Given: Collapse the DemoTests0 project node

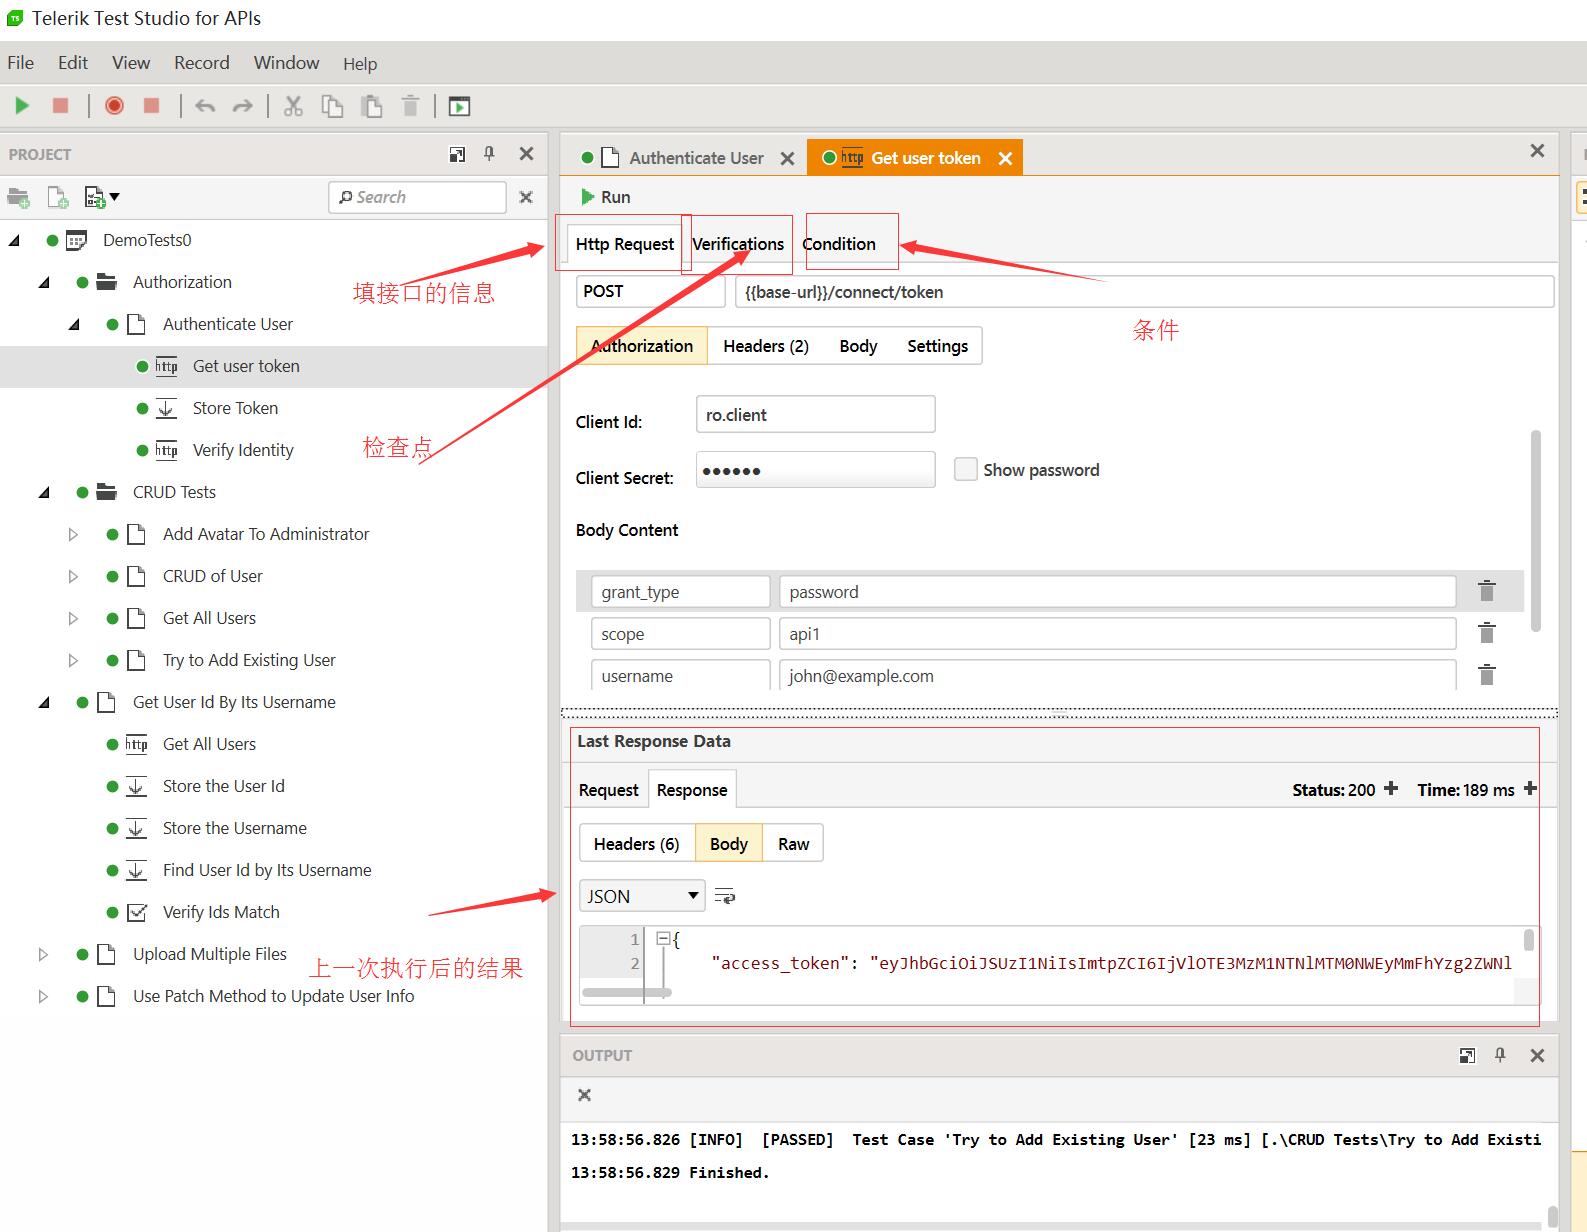Looking at the screenshot, I should [x=15, y=240].
